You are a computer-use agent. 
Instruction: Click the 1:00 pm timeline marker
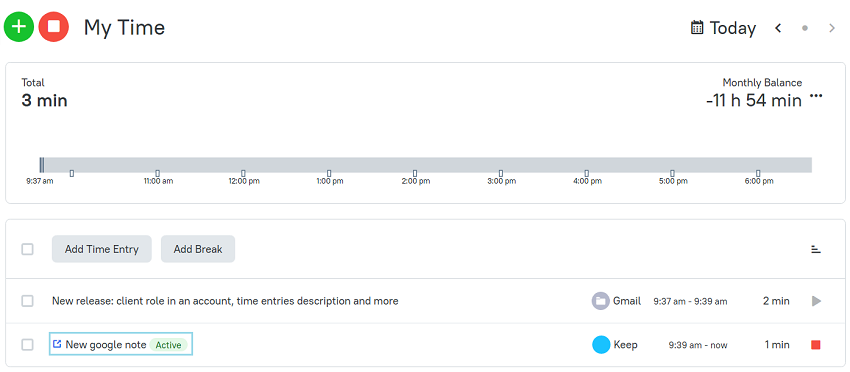click(x=329, y=174)
